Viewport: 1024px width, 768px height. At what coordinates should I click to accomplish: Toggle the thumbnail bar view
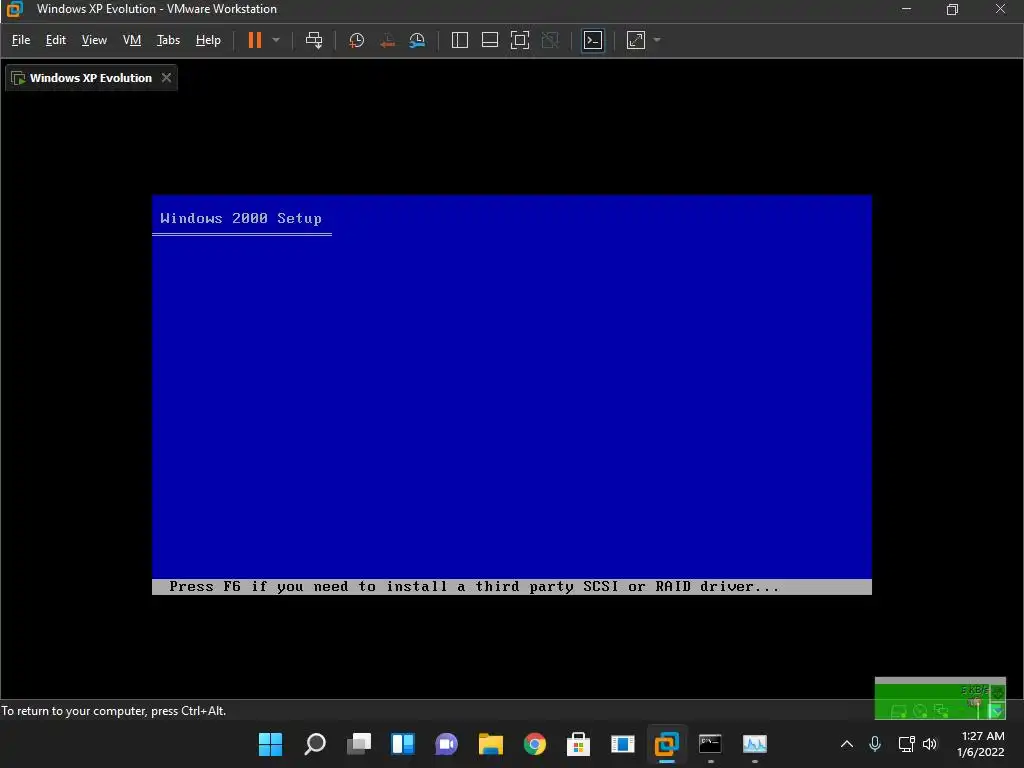(490, 40)
